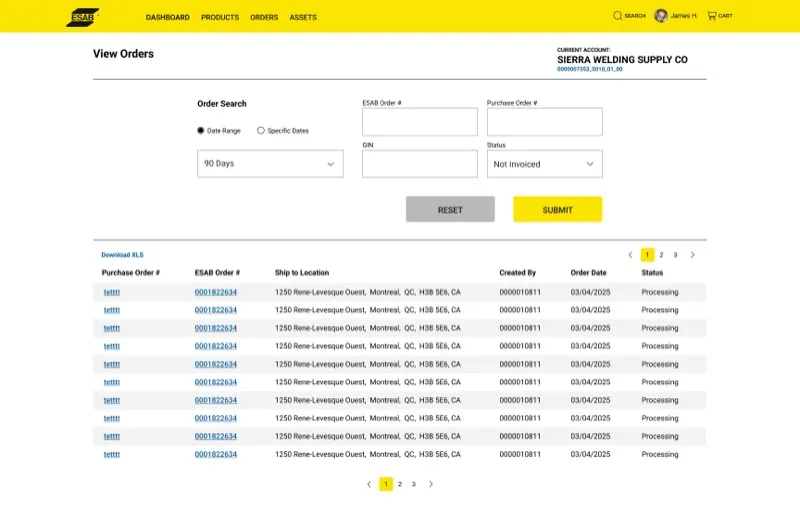Viewport: 800px width, 517px height.
Task: Click the James H. username text
Action: [x=684, y=16]
